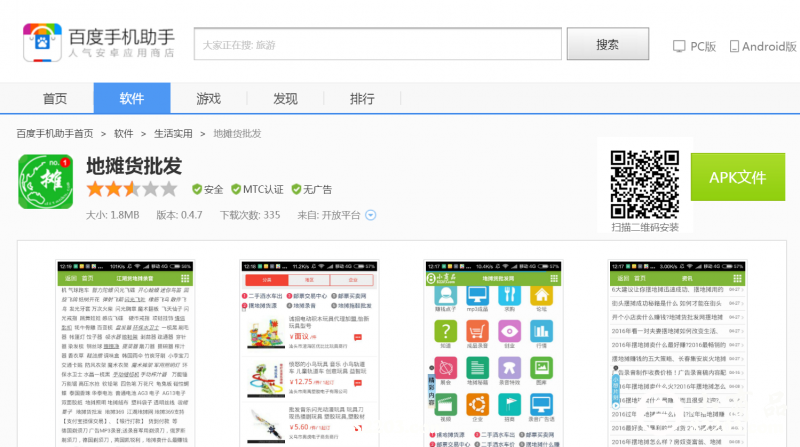The height and width of the screenshot is (447, 800).
Task: Open the second screenshot showing toy product listings
Action: [x=309, y=353]
